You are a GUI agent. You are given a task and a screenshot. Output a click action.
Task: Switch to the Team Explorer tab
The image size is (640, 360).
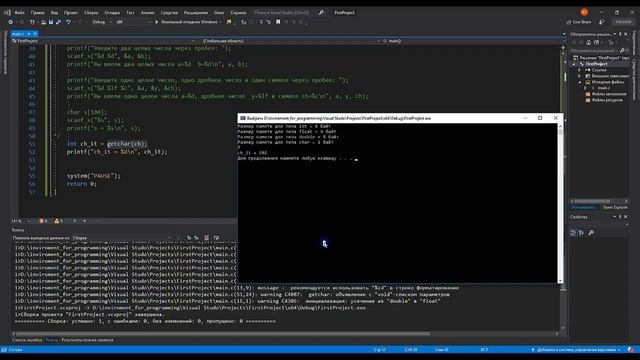point(615,207)
